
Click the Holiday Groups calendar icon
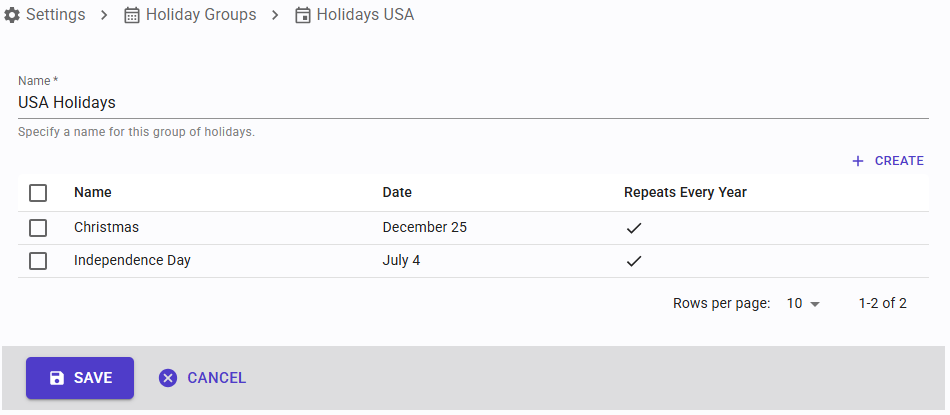(x=132, y=15)
